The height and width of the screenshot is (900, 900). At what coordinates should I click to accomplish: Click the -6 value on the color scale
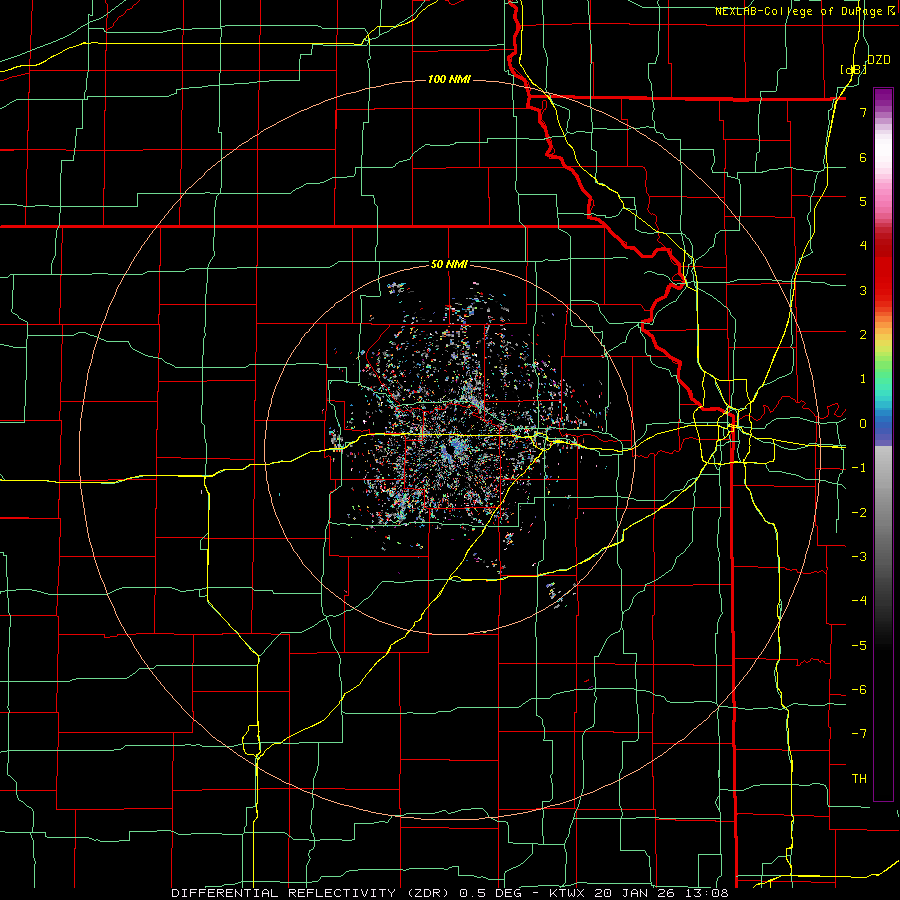click(859, 689)
